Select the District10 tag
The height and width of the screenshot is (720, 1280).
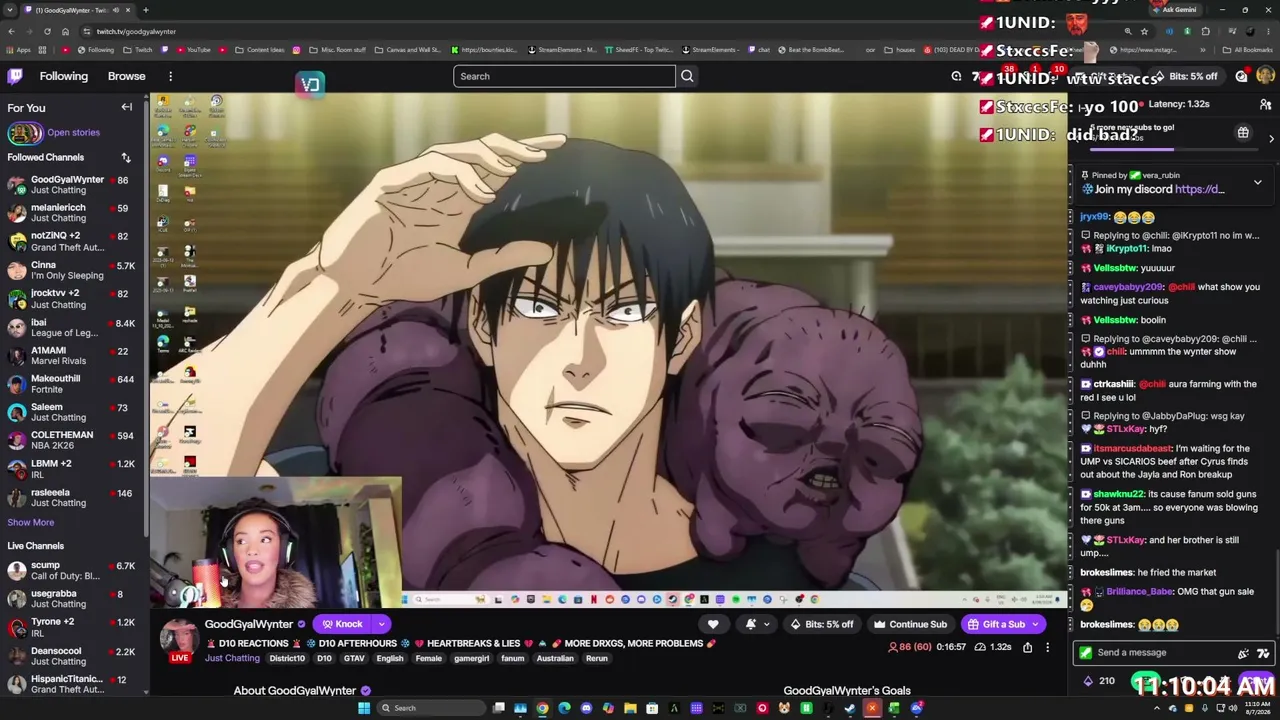[287, 658]
